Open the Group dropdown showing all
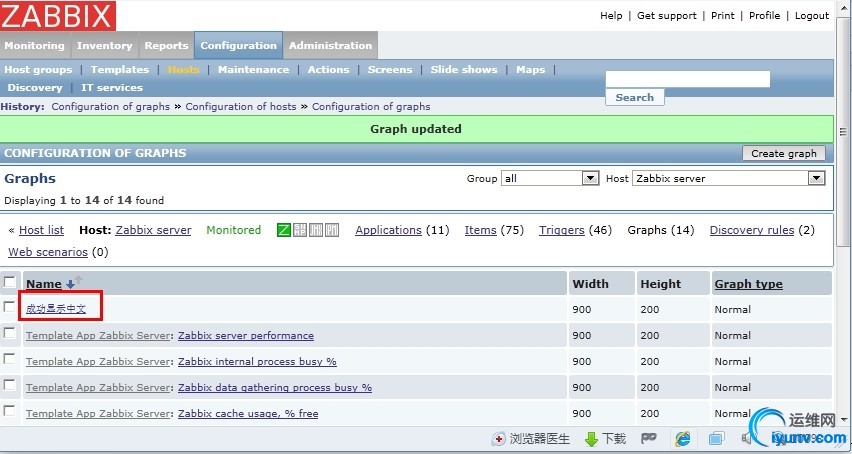Screen dimensions: 852x454 [550, 178]
